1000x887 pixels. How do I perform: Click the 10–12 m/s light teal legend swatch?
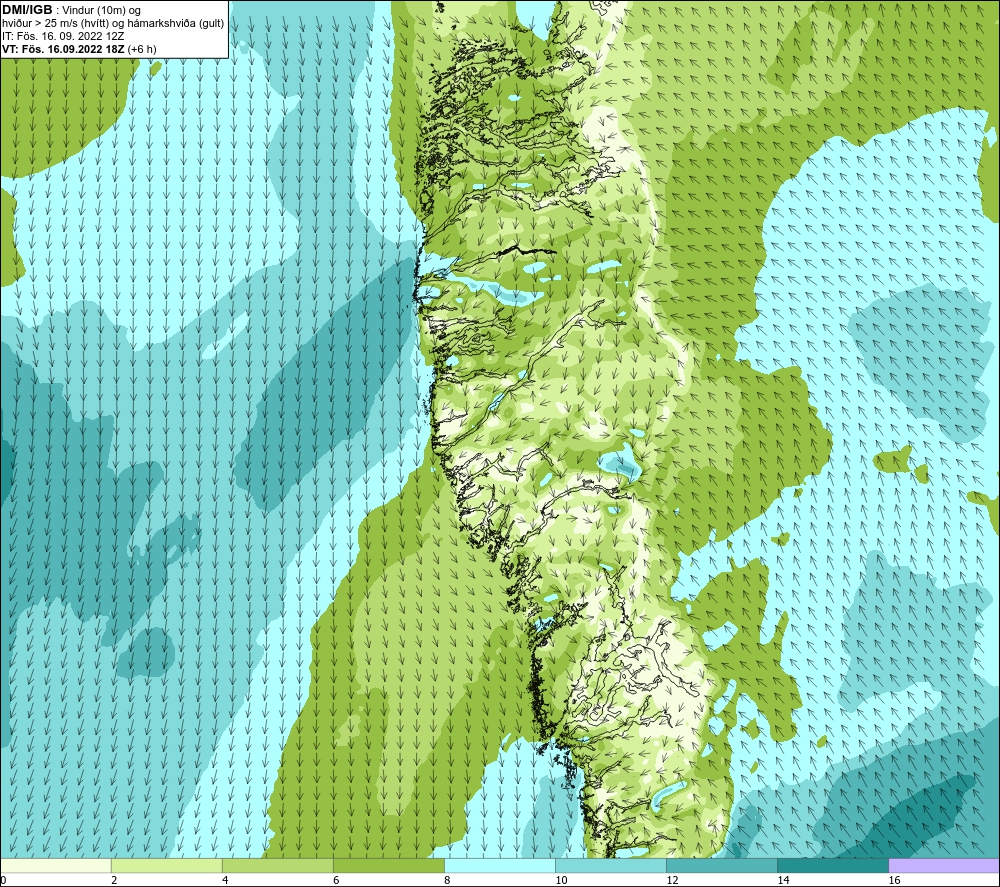pyautogui.click(x=610, y=865)
